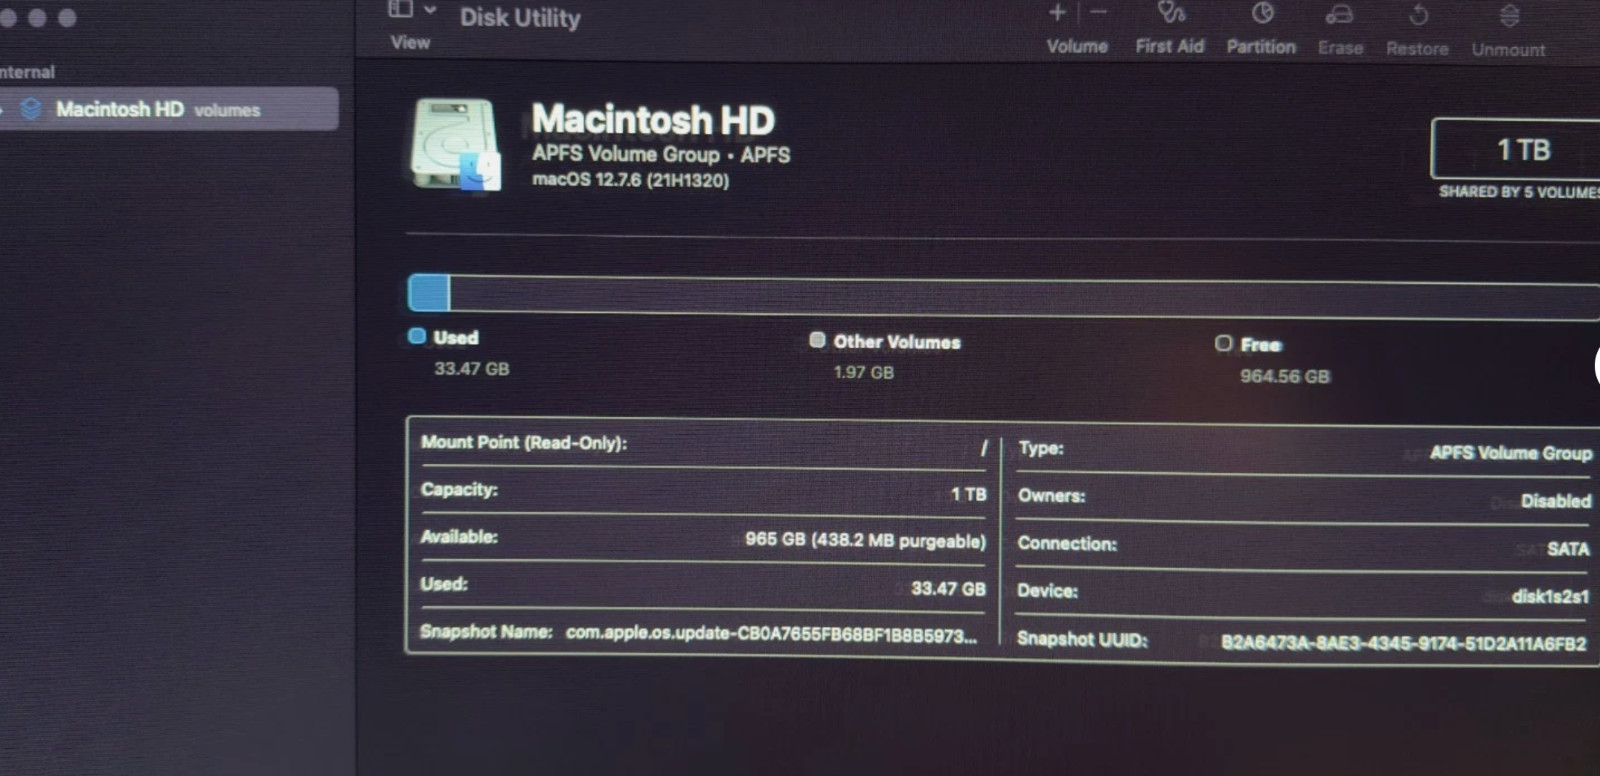Click the Volume toolbar label

(1077, 46)
